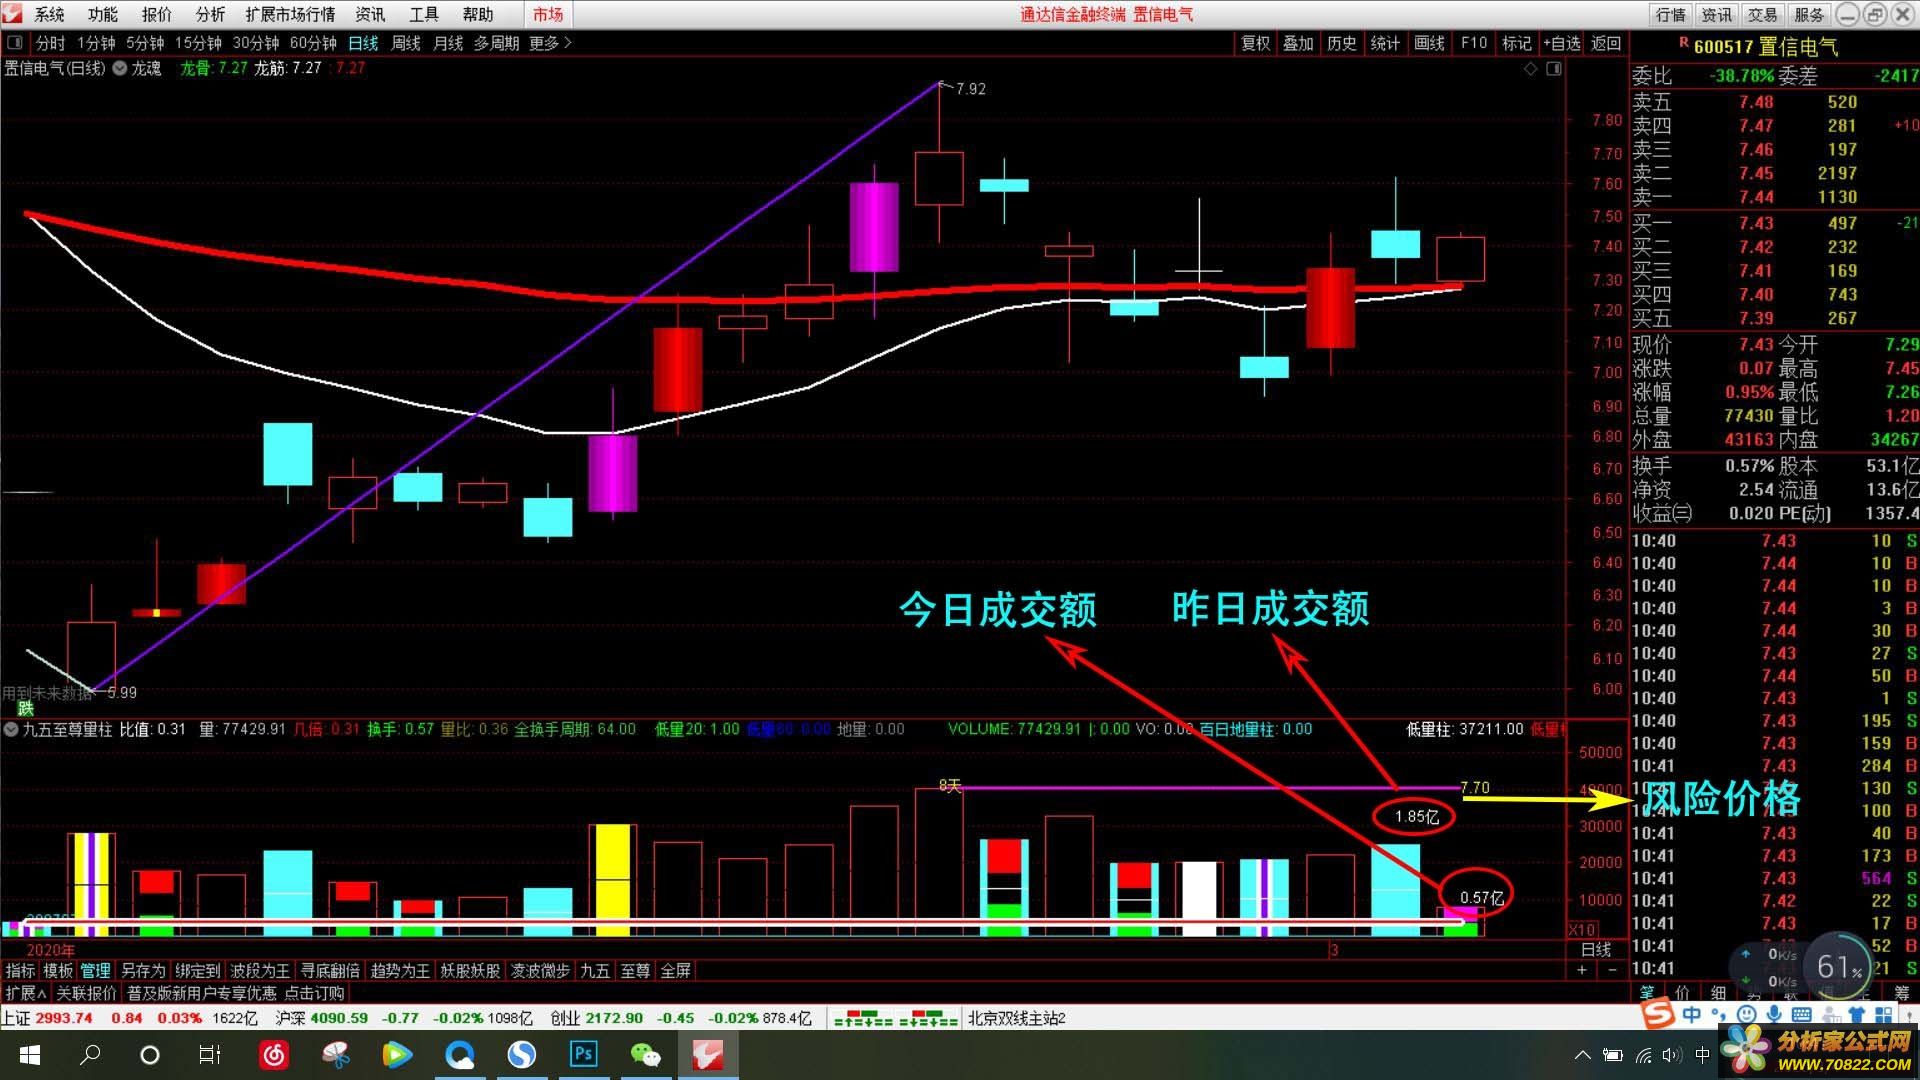
Task: Open the Sogou soft keyboard icon
Action: [x=1802, y=1014]
